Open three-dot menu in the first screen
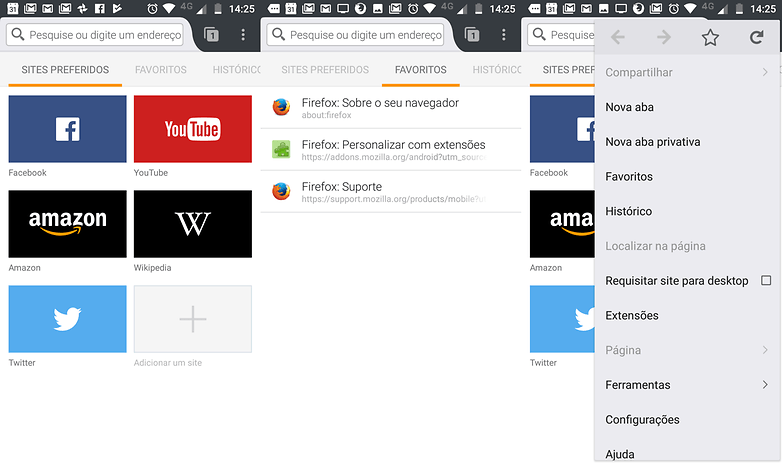 point(243,34)
